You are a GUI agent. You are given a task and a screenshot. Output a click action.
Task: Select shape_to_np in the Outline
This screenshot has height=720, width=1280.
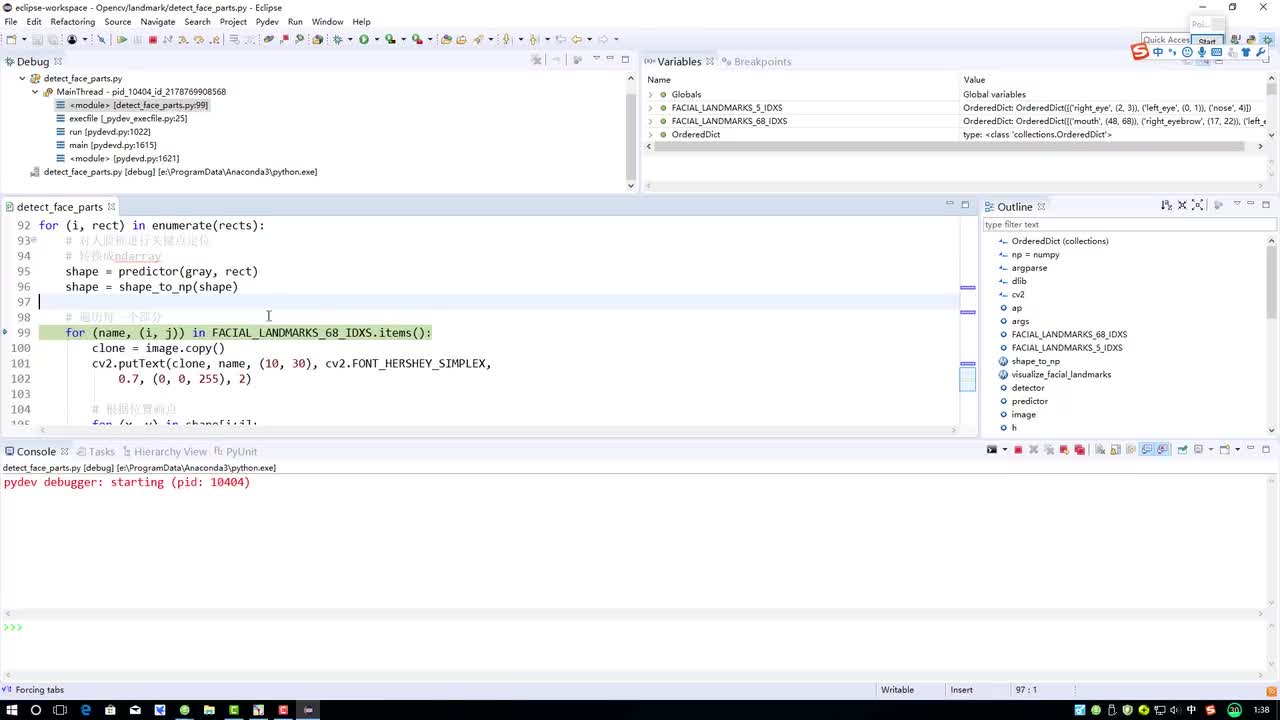(x=1036, y=361)
